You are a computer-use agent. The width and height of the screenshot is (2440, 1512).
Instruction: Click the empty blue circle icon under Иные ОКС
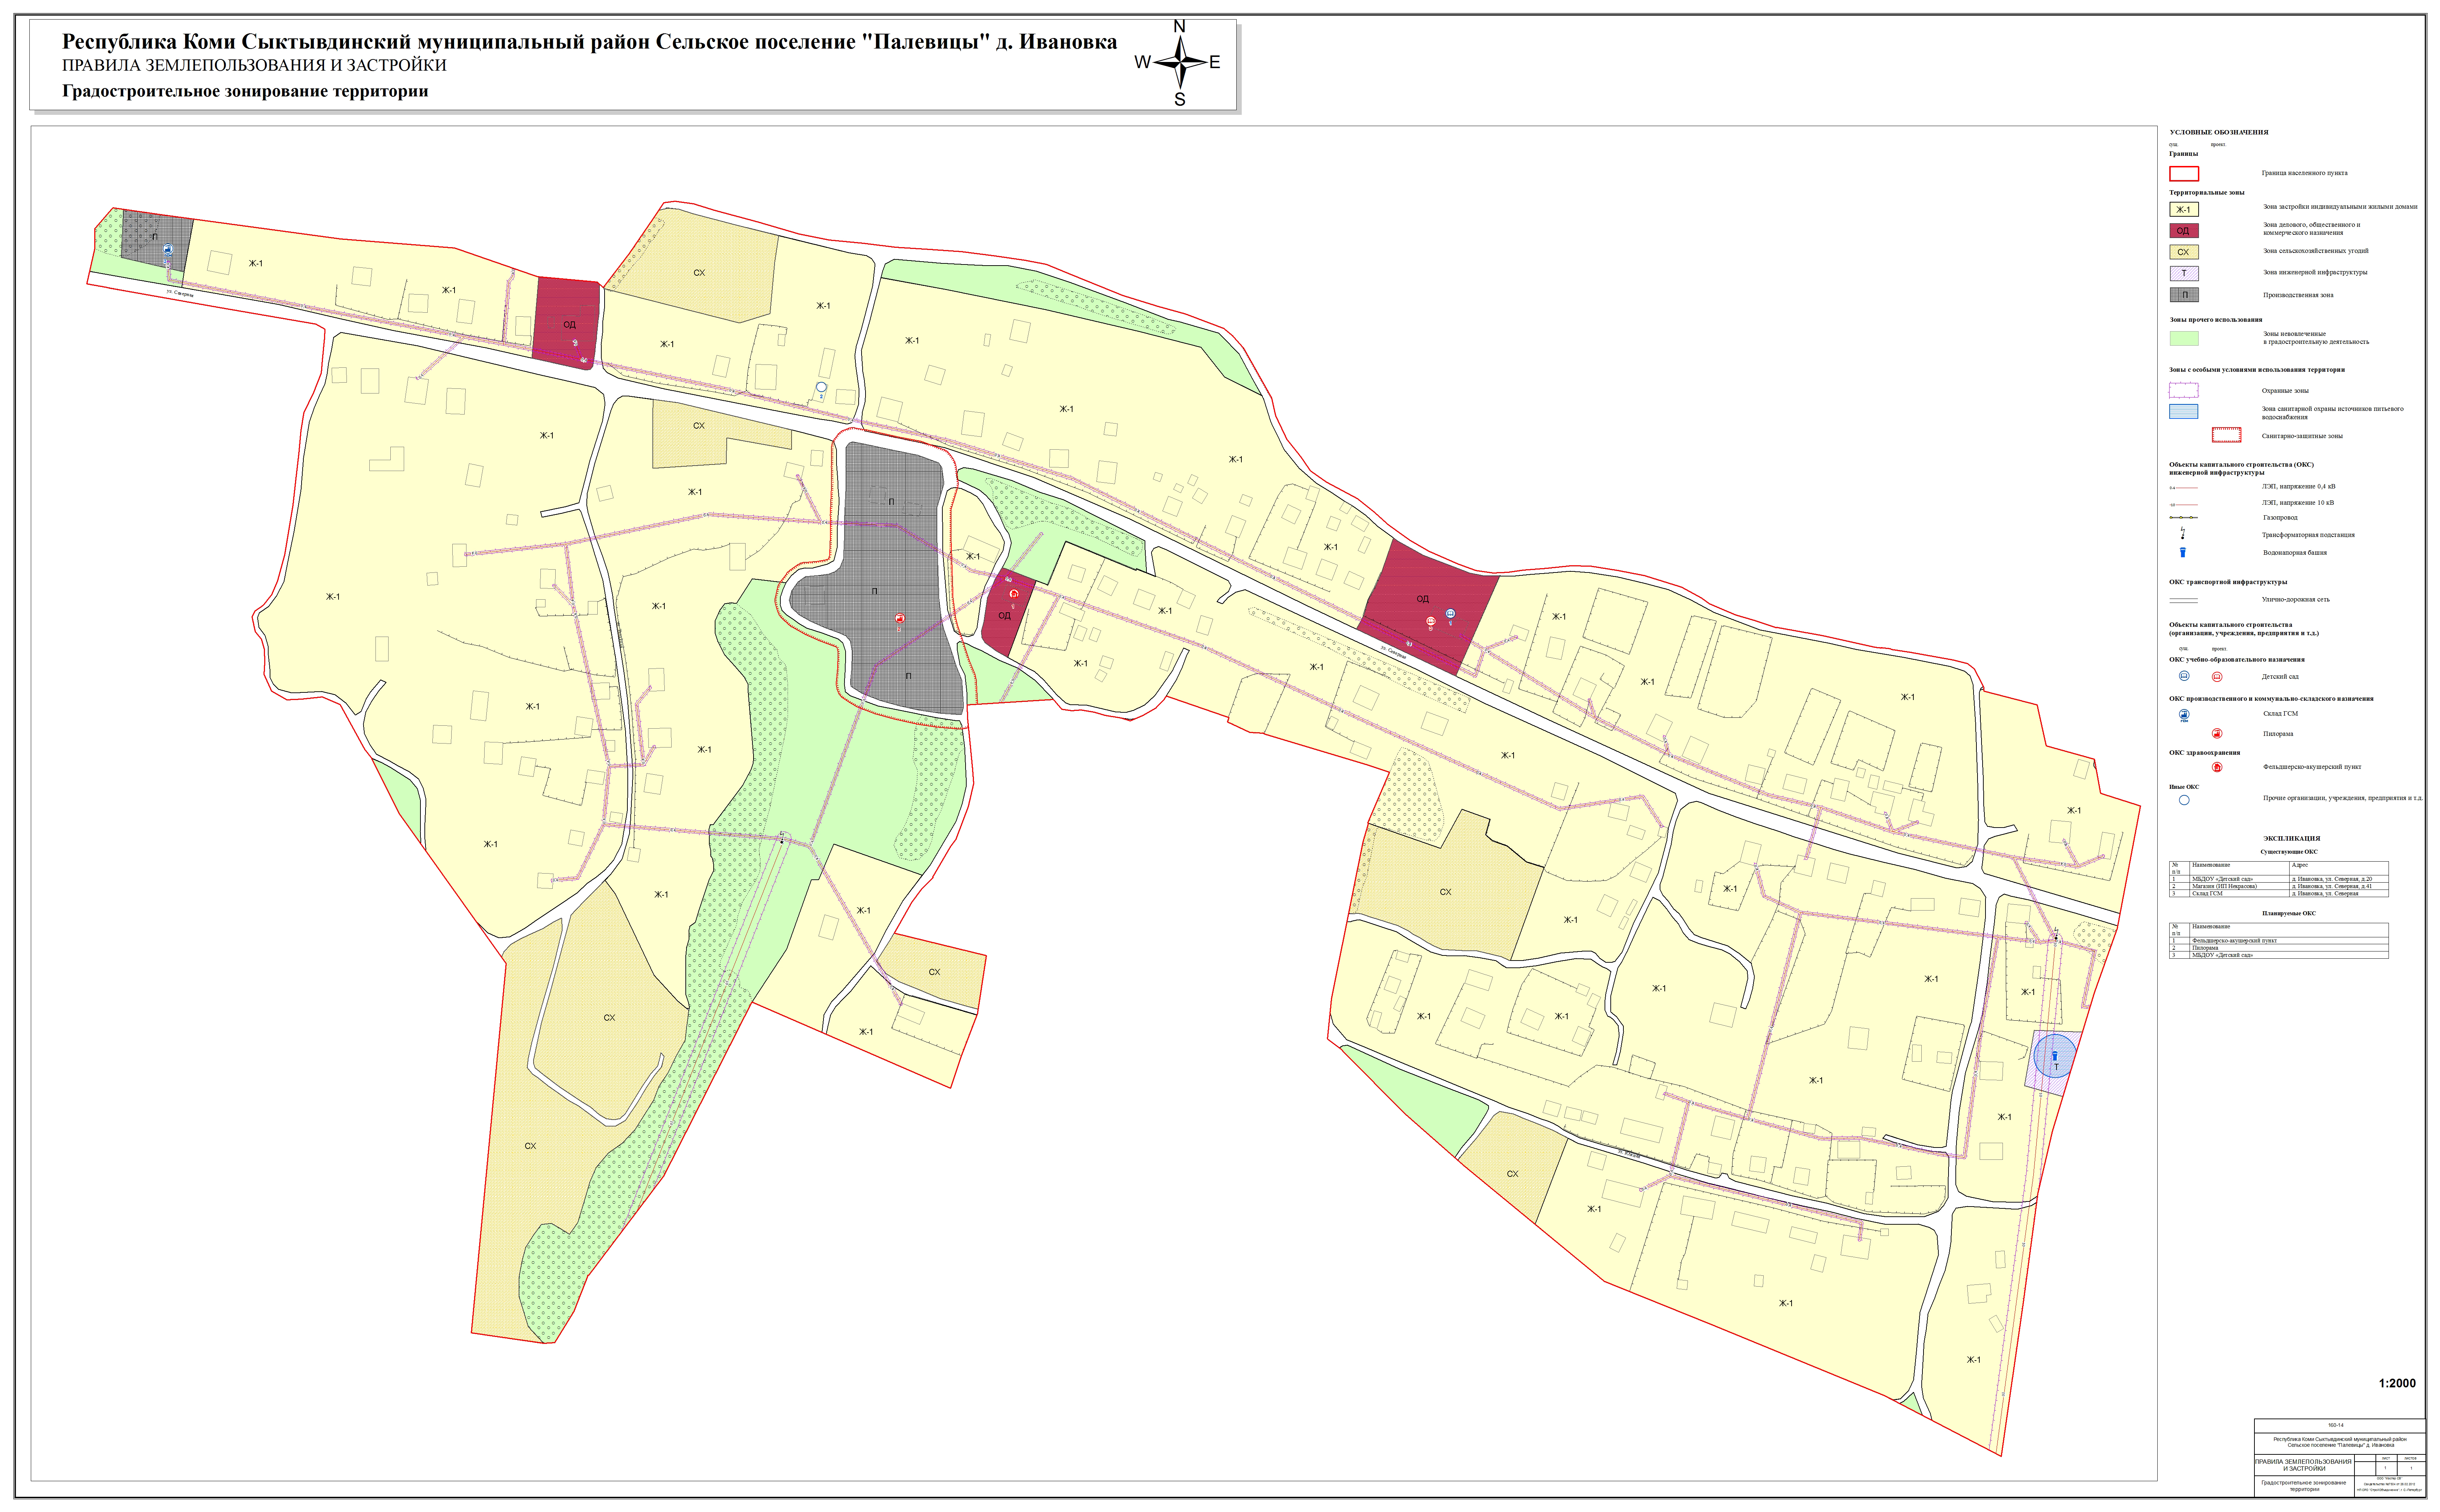(x=2184, y=800)
